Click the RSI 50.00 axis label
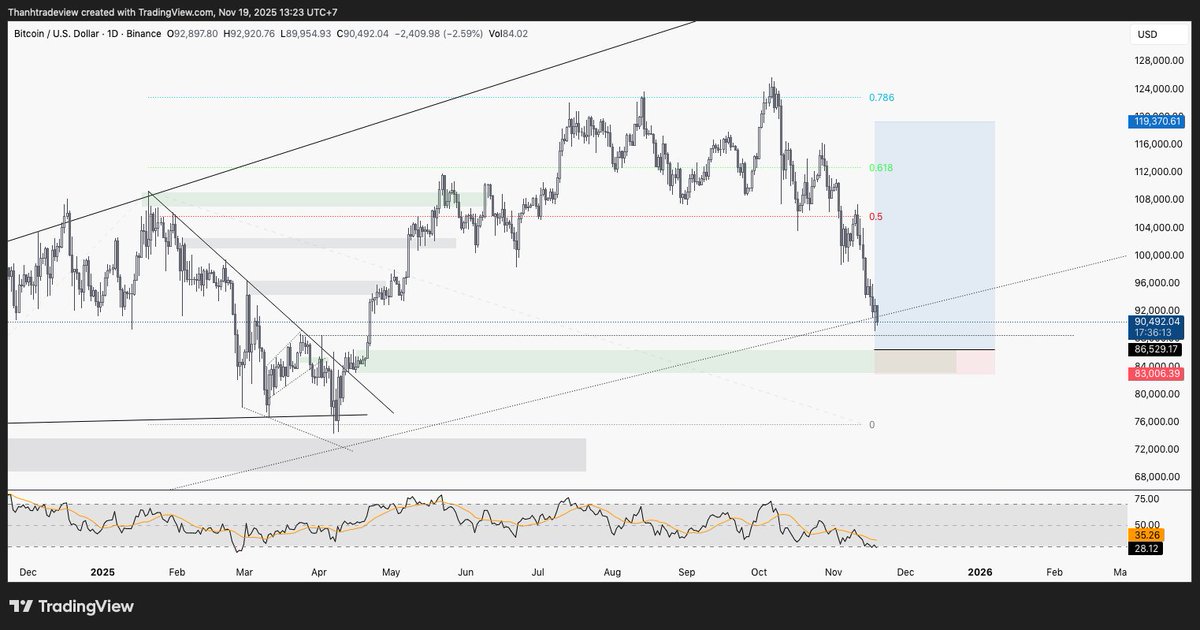This screenshot has height=630, width=1200. (1147, 525)
